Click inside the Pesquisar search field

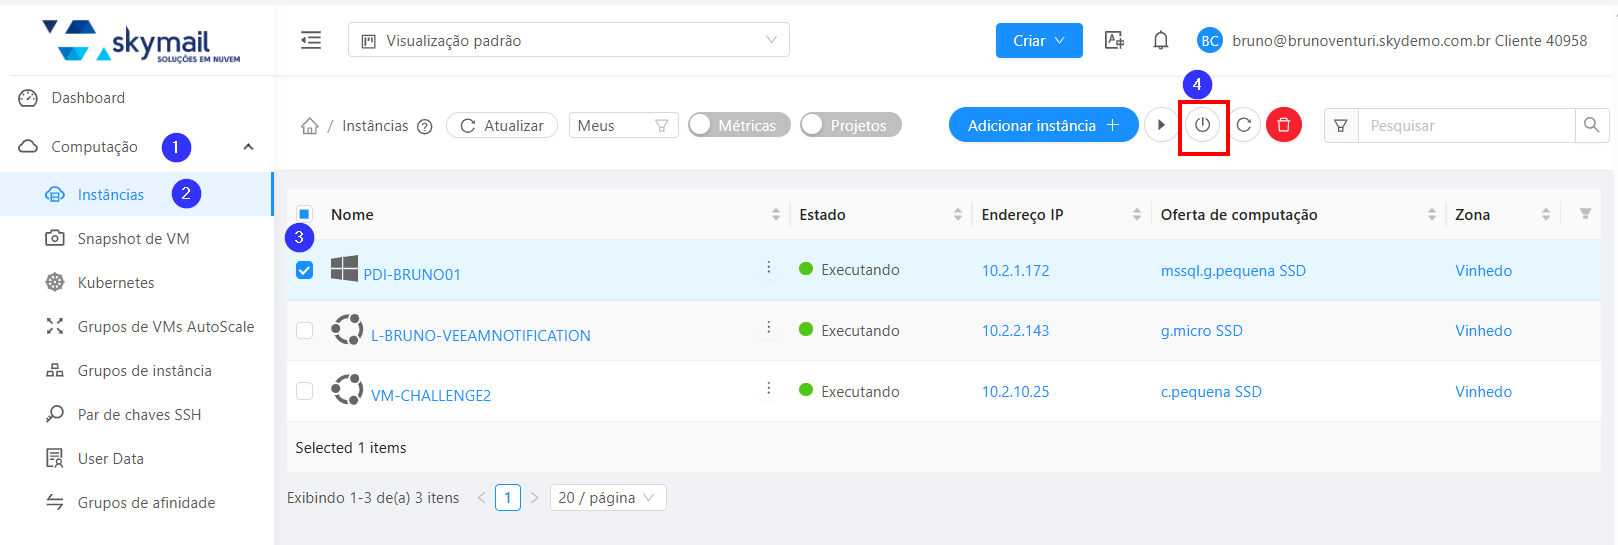1465,125
